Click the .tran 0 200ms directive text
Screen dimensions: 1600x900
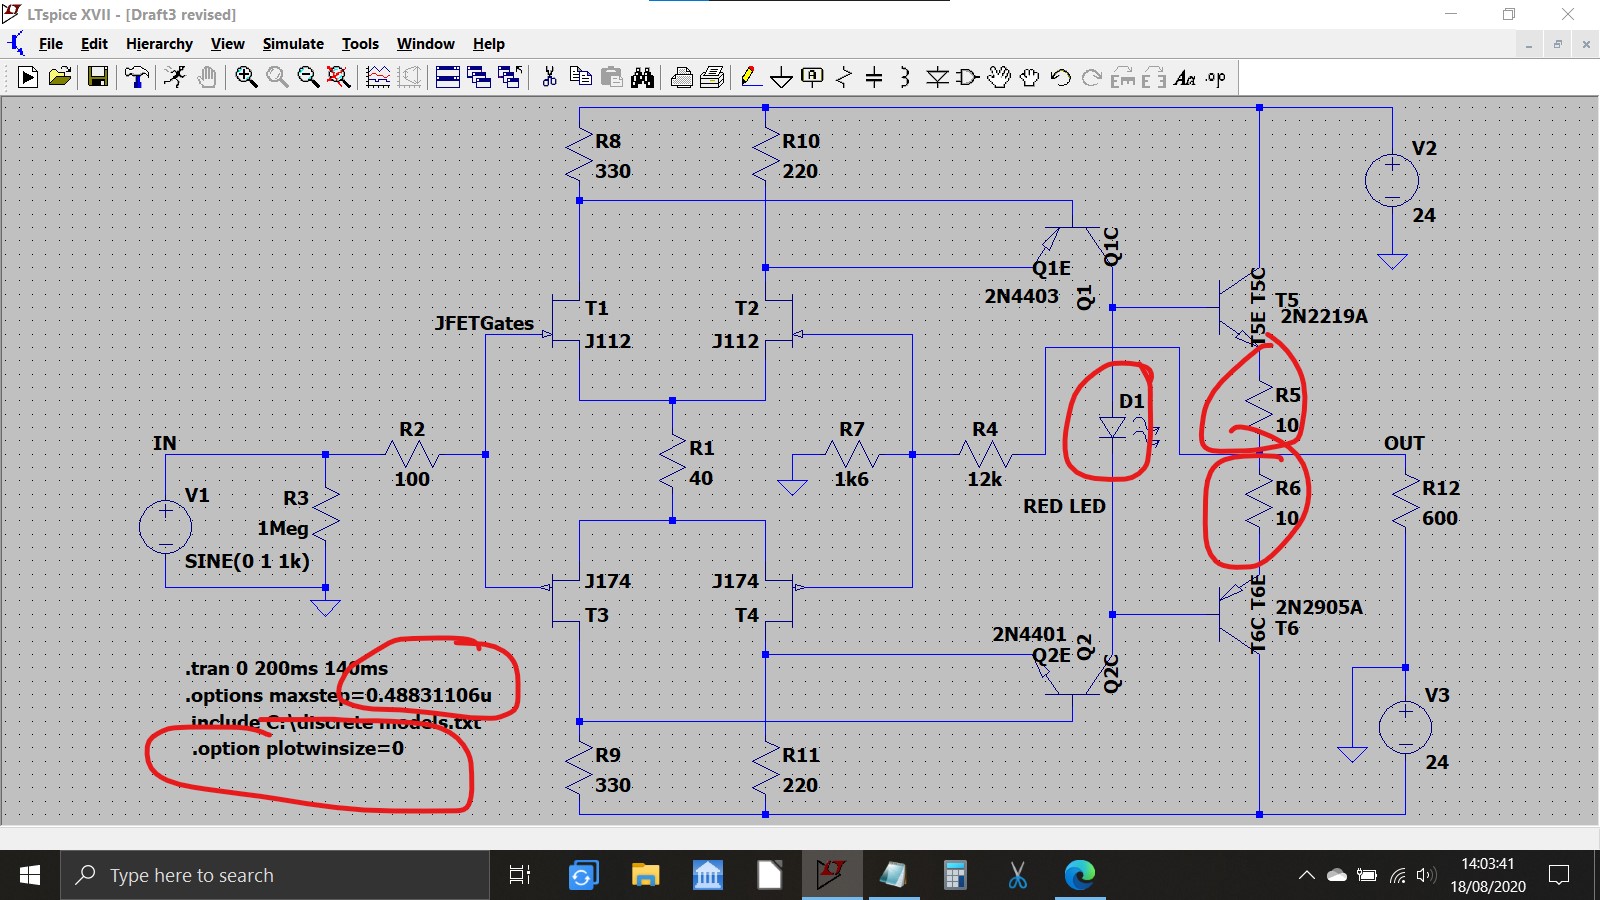(286, 668)
